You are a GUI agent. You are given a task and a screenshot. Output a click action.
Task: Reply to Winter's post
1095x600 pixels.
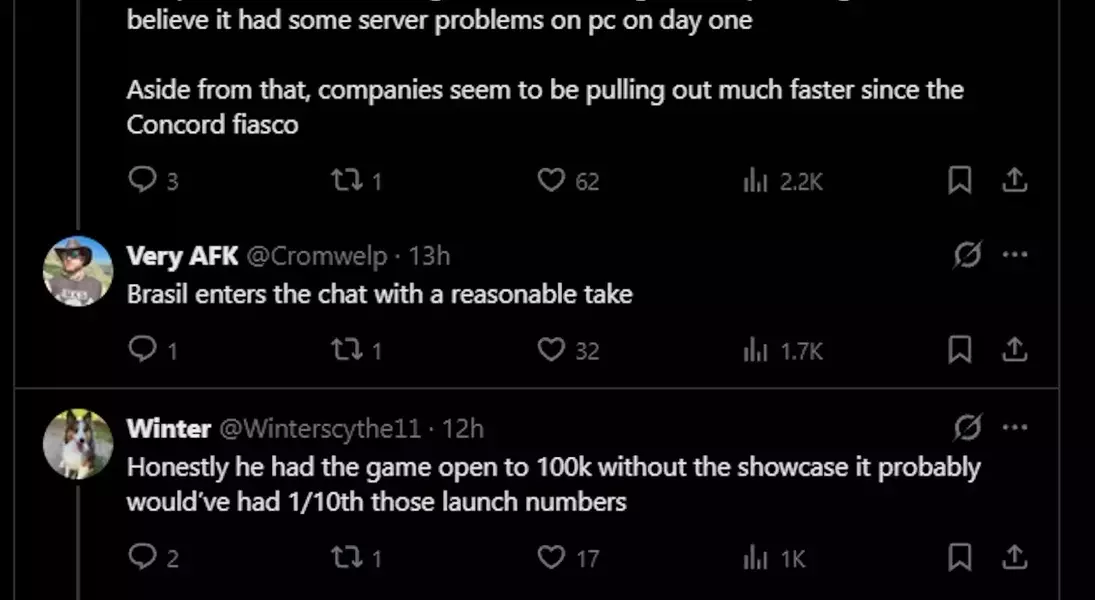pos(144,557)
